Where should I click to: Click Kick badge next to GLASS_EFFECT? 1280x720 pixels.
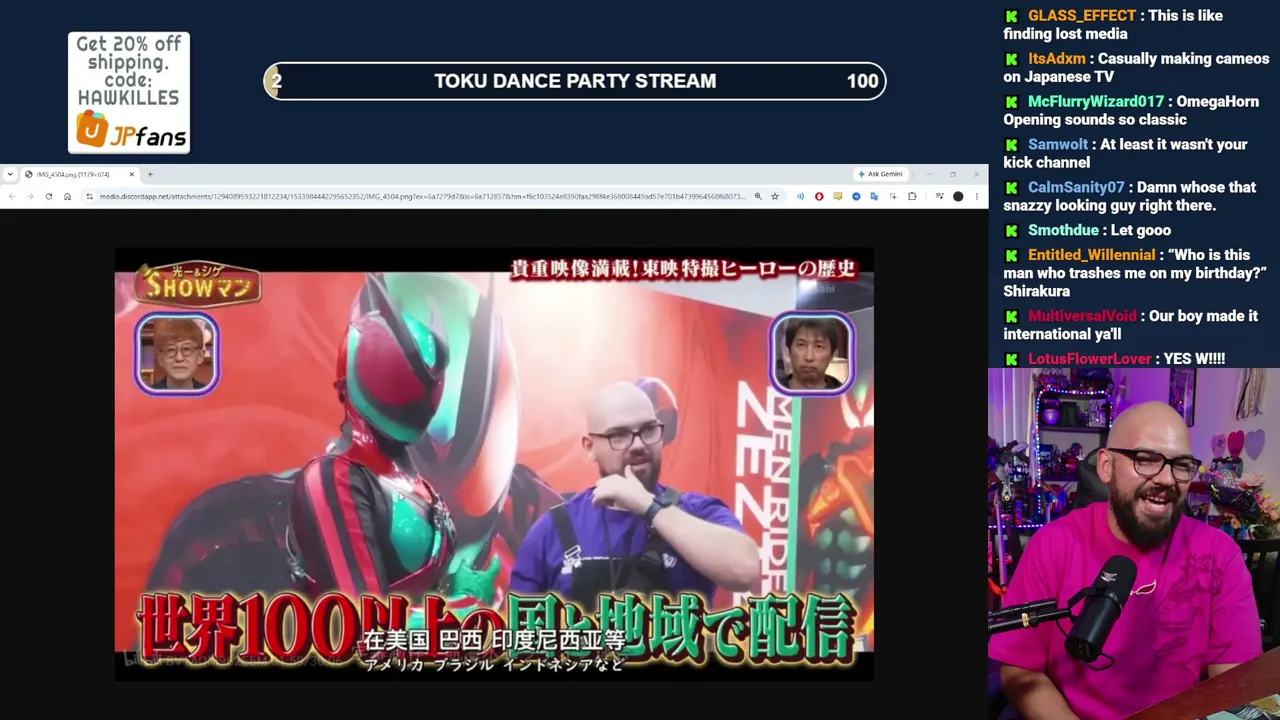(1012, 16)
